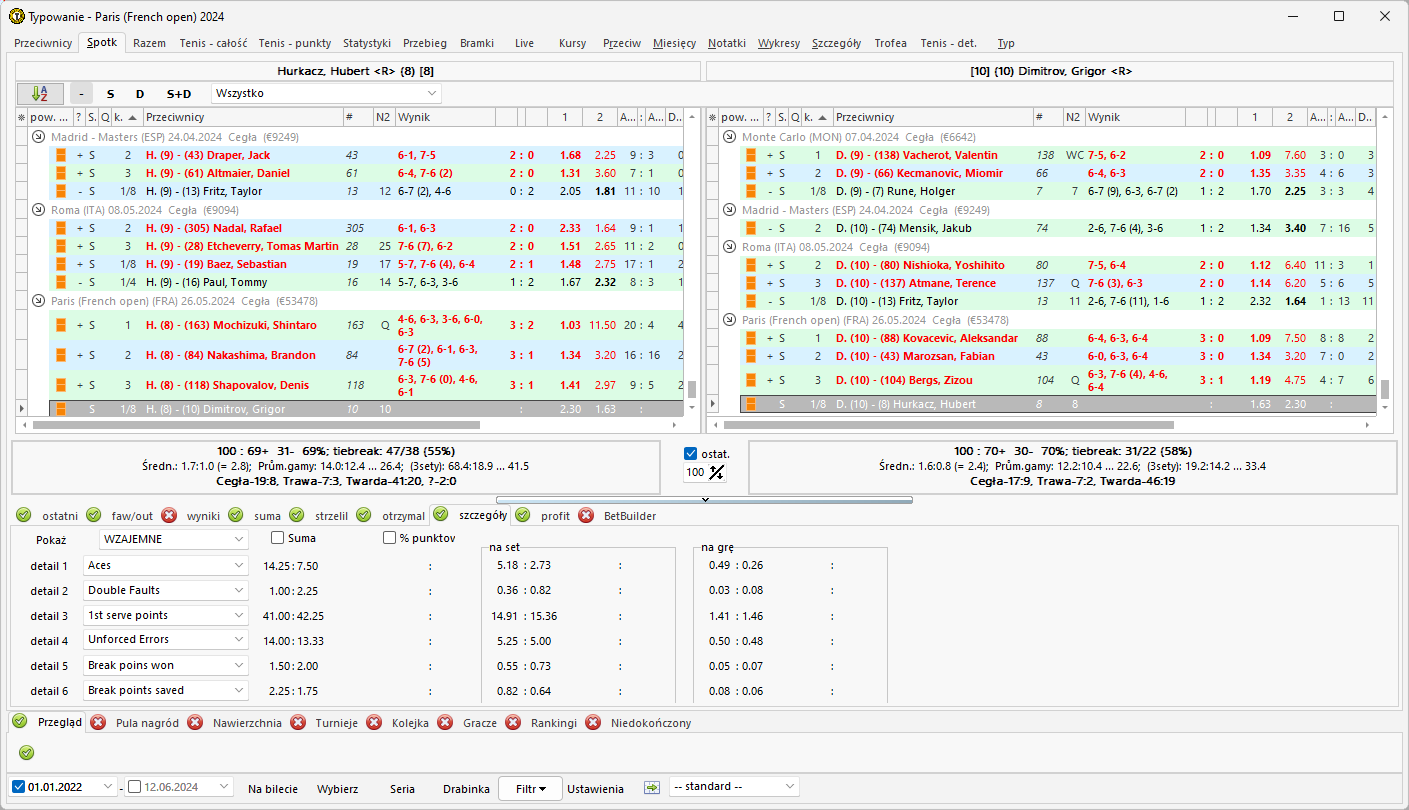Enable the Suma checkbox

click(x=278, y=538)
